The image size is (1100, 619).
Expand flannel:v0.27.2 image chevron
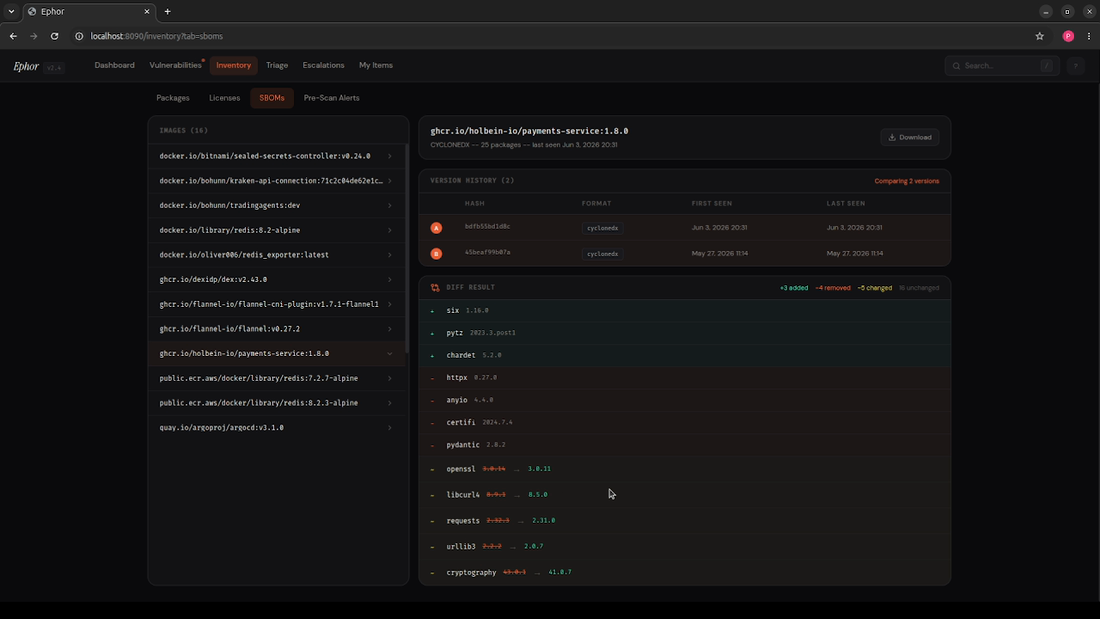coord(390,329)
